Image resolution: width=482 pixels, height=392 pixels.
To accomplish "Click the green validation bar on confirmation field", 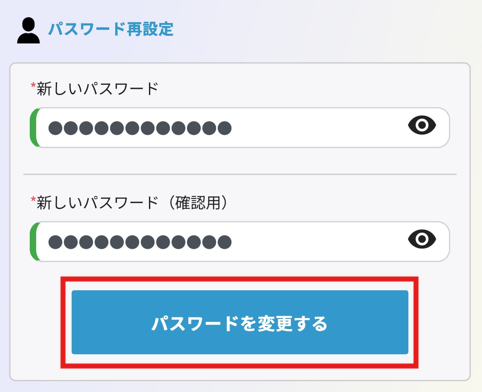I will [x=34, y=241].
